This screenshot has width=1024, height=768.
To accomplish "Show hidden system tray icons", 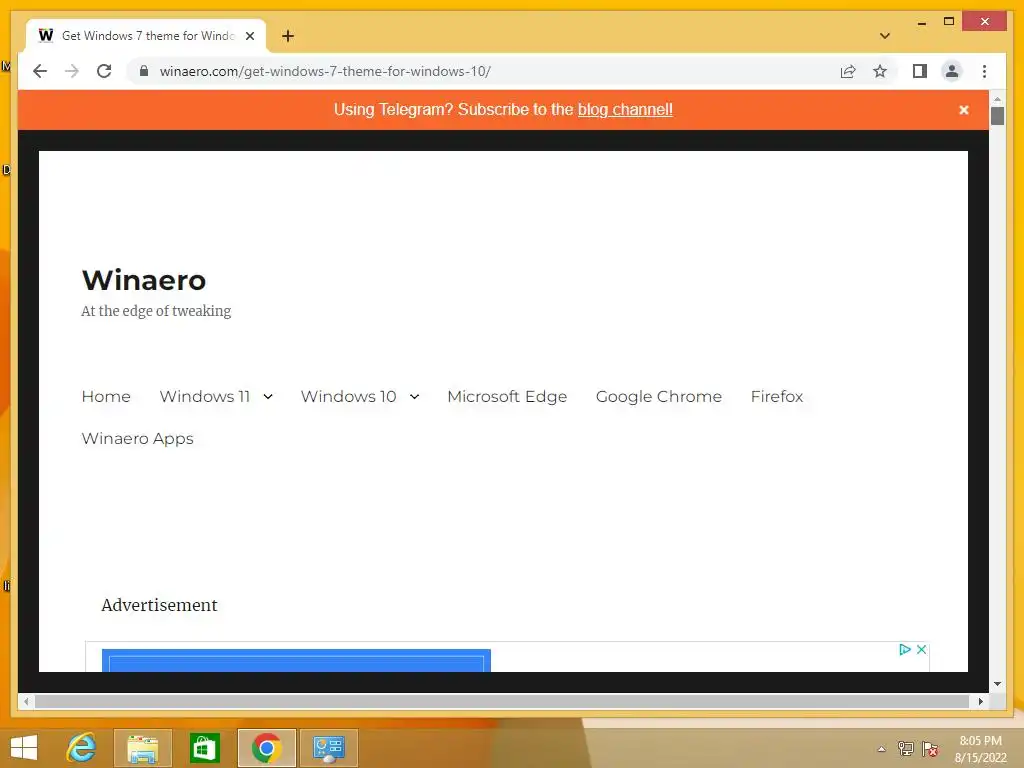I will pyautogui.click(x=881, y=749).
